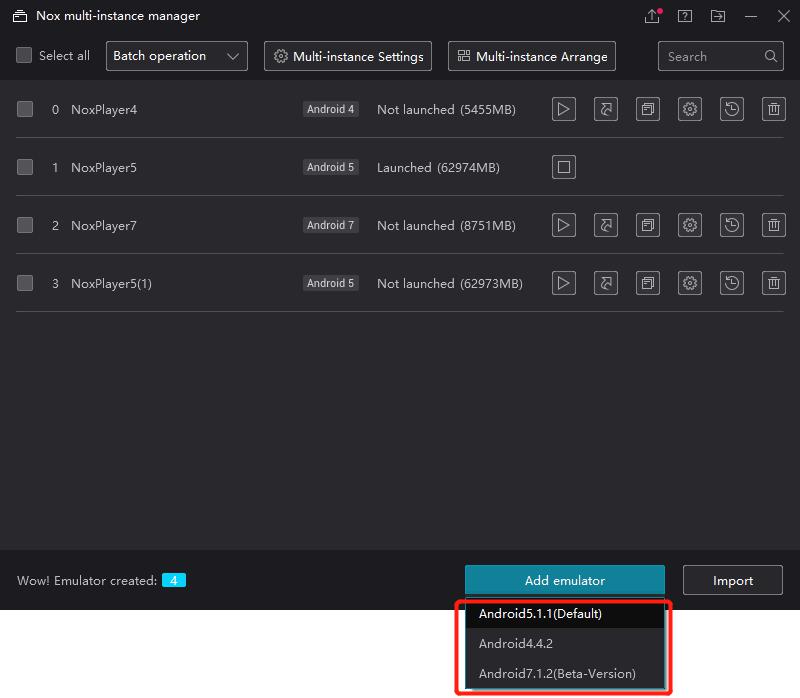Restore a backup of NoxPlayer5(1)
The height and width of the screenshot is (698, 800).
pyautogui.click(x=731, y=283)
